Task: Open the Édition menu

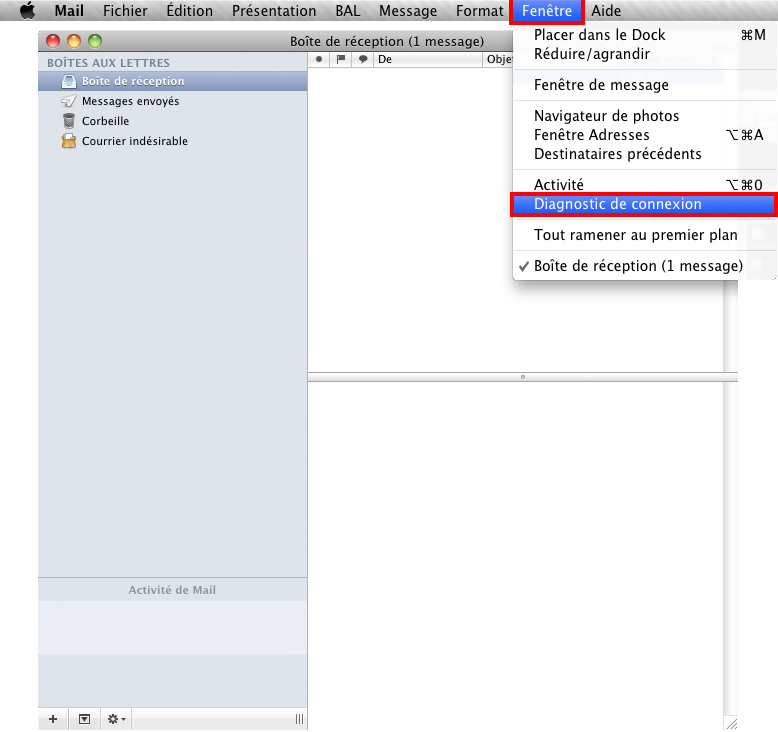Action: point(190,10)
